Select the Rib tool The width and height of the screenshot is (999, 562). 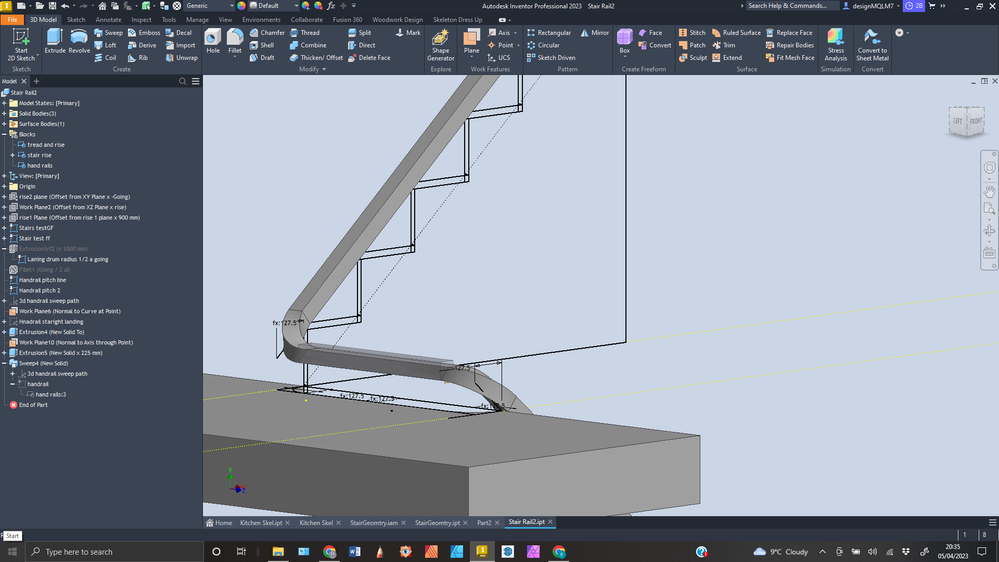(x=138, y=57)
